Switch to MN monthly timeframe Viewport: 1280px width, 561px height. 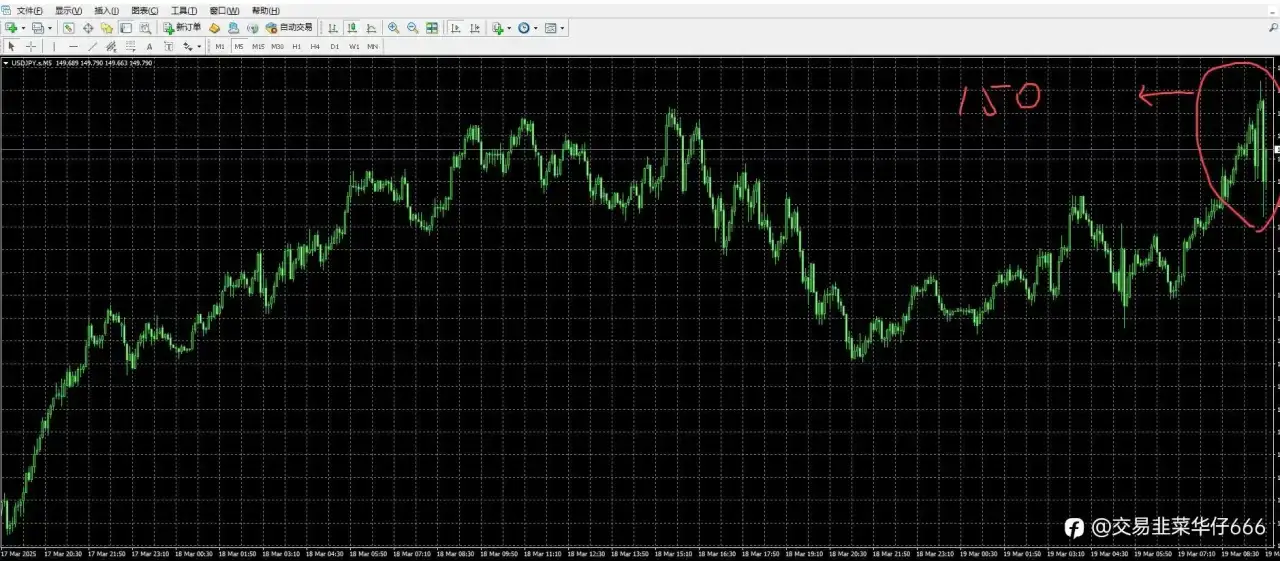[x=372, y=46]
